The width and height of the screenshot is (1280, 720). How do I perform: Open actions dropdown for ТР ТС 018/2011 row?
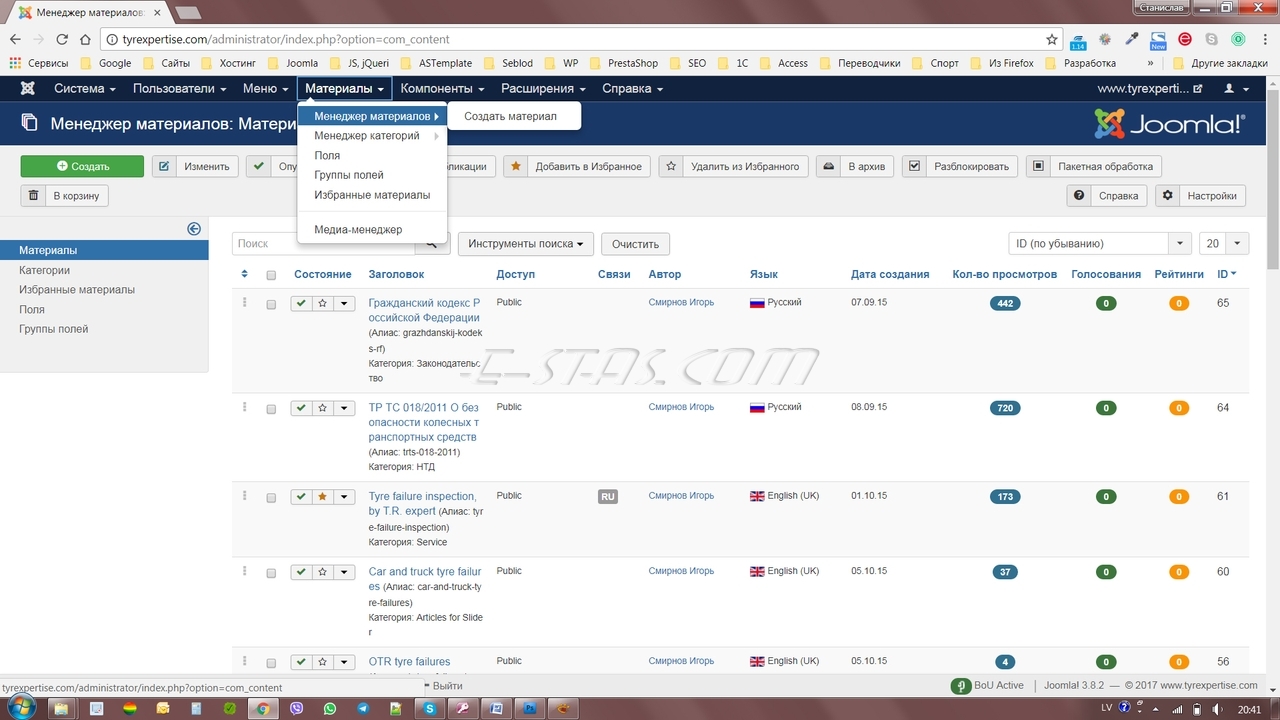[344, 408]
